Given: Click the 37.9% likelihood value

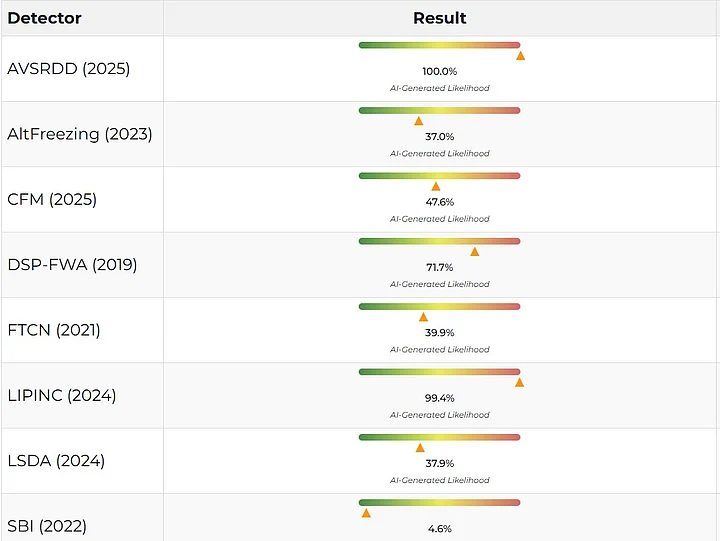Looking at the screenshot, I should [439, 463].
